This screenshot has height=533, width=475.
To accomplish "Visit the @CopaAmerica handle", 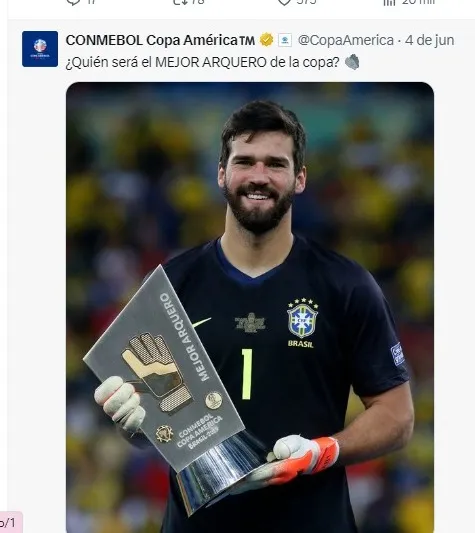I will (x=345, y=40).
